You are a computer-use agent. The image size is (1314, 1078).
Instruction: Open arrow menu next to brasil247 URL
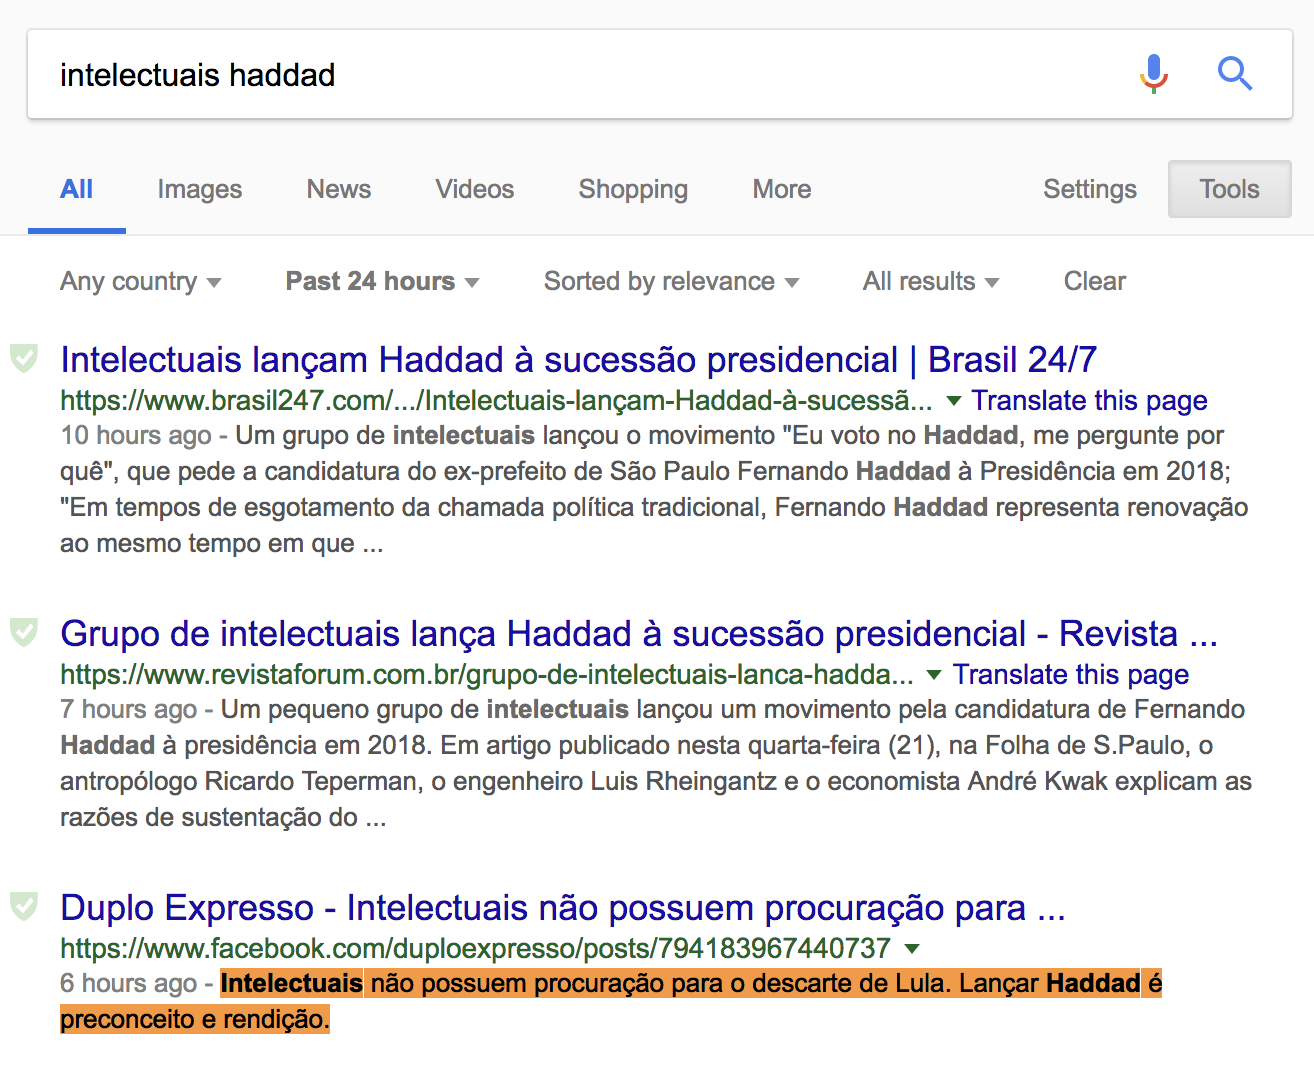tap(954, 401)
